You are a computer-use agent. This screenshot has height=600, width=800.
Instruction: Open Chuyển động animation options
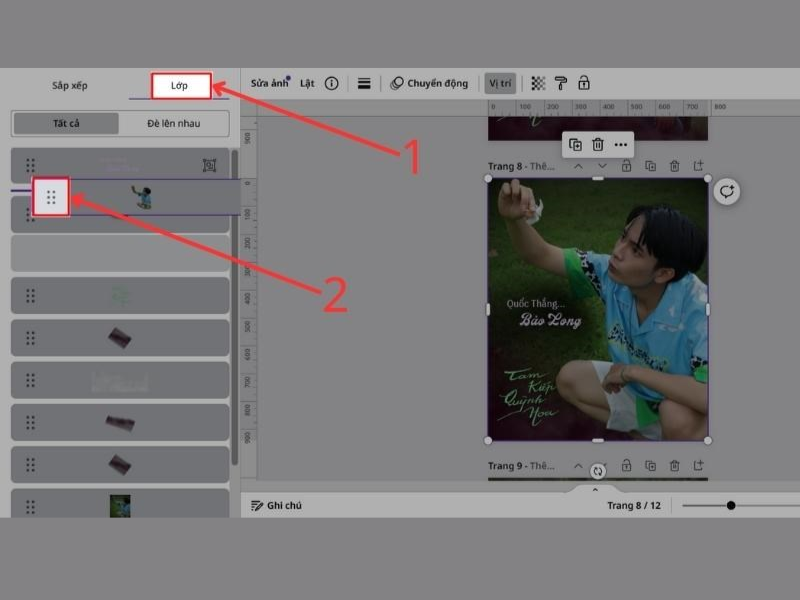coord(430,83)
